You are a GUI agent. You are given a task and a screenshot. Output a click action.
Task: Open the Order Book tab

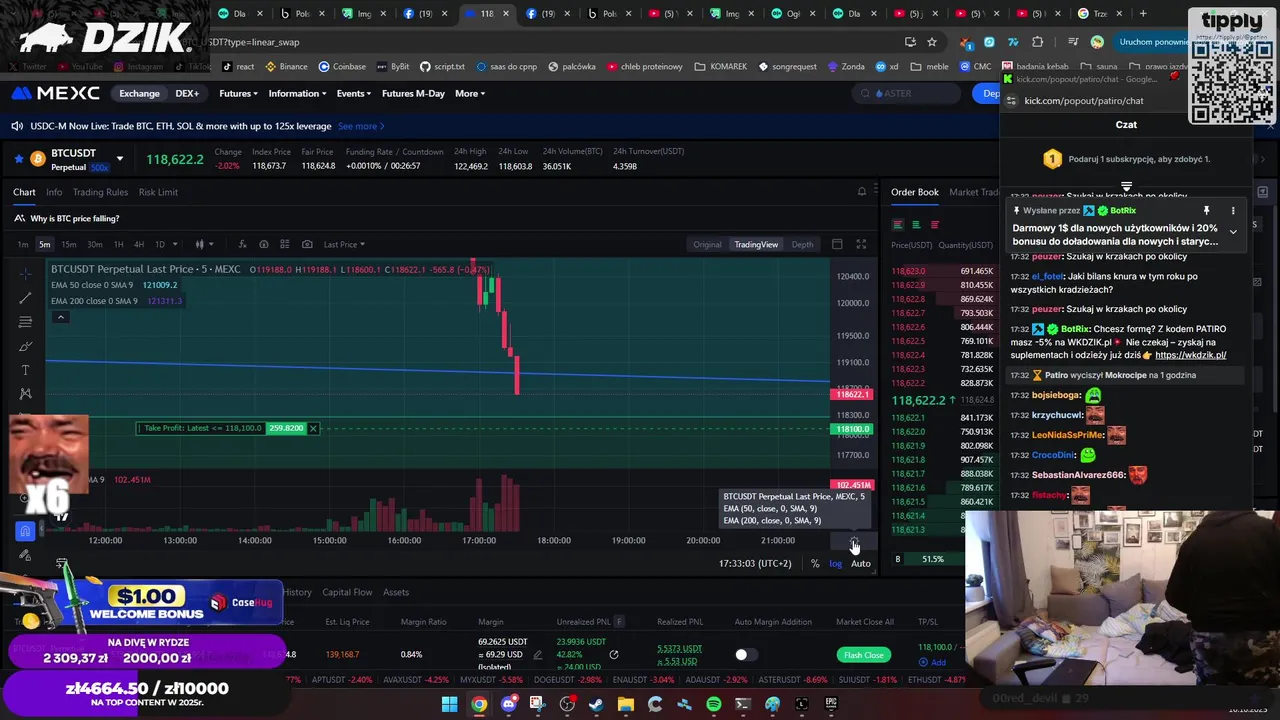point(915,192)
